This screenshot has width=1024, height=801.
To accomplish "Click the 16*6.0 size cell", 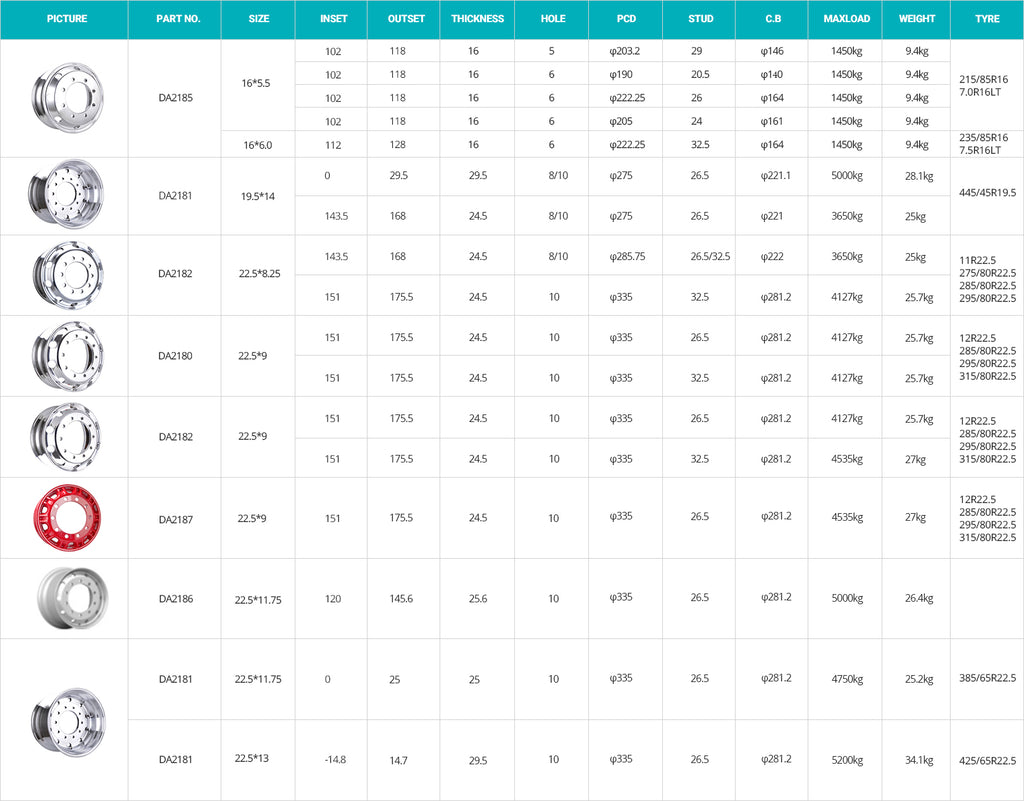I will tap(257, 144).
